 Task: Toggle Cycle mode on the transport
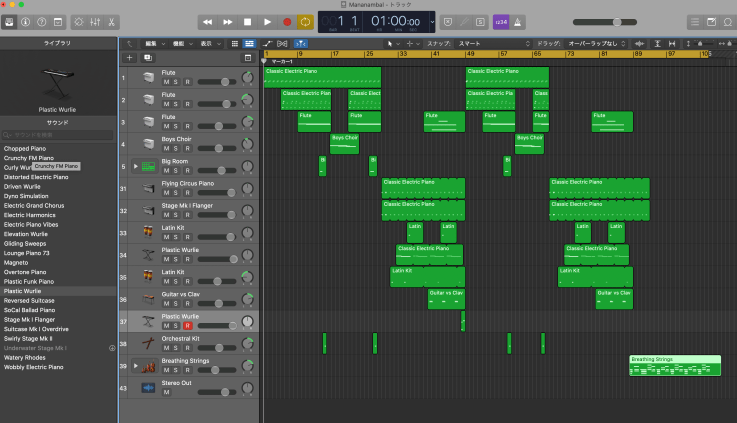point(305,21)
